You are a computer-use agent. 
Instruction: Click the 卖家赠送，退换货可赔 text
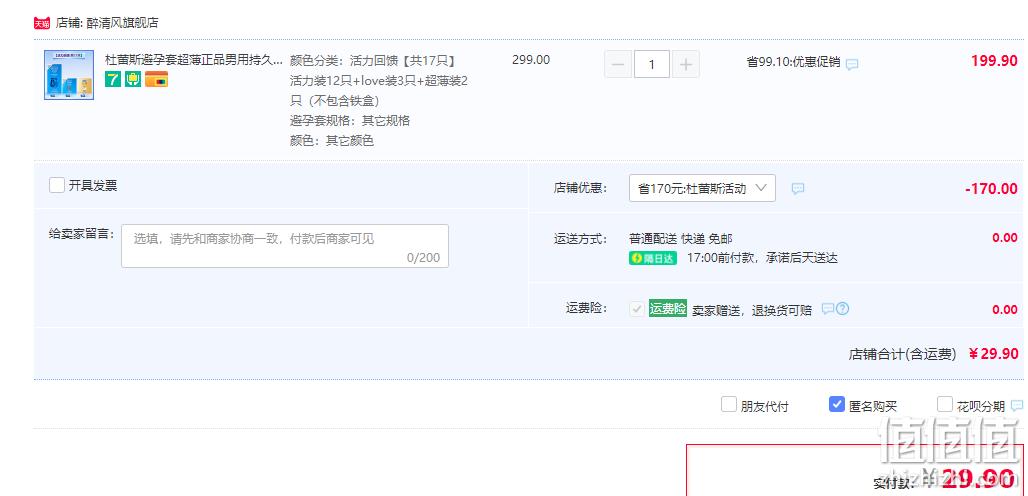coord(752,310)
